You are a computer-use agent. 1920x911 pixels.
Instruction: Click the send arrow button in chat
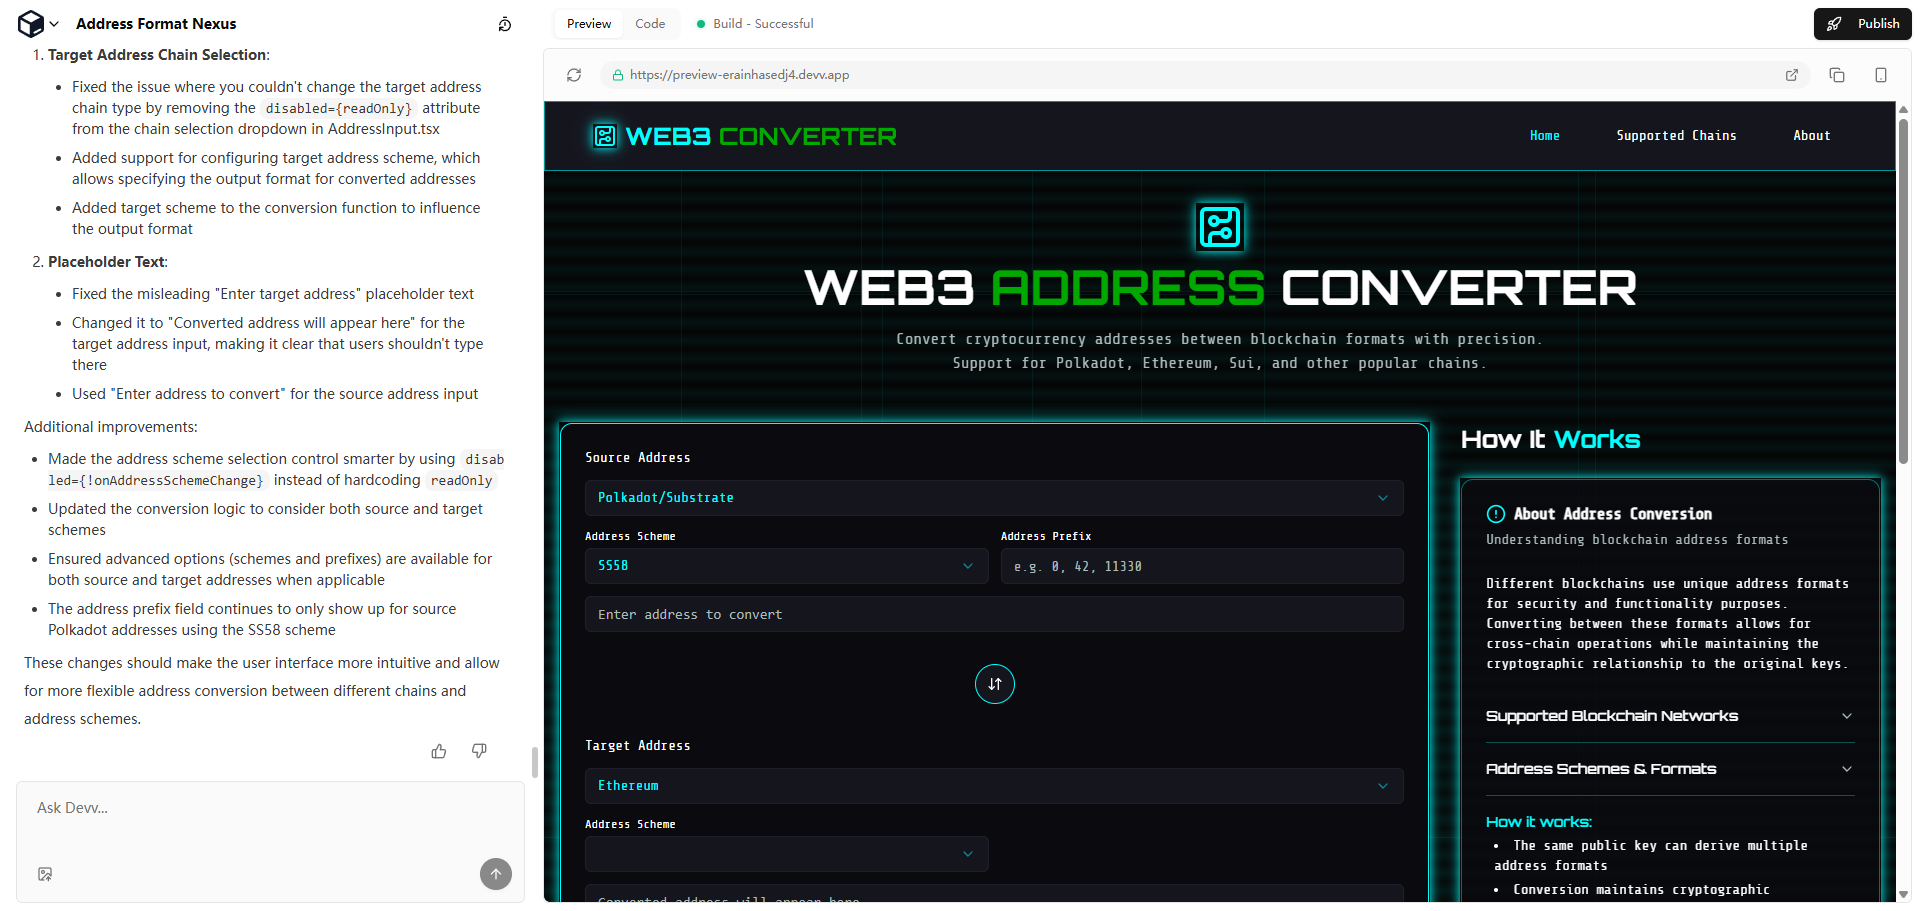point(495,874)
